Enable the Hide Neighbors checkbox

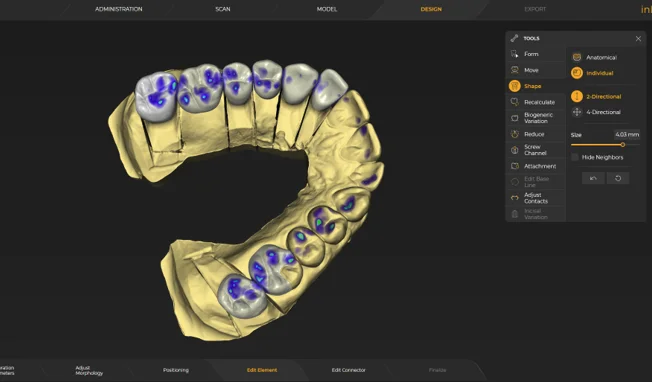[x=575, y=157]
